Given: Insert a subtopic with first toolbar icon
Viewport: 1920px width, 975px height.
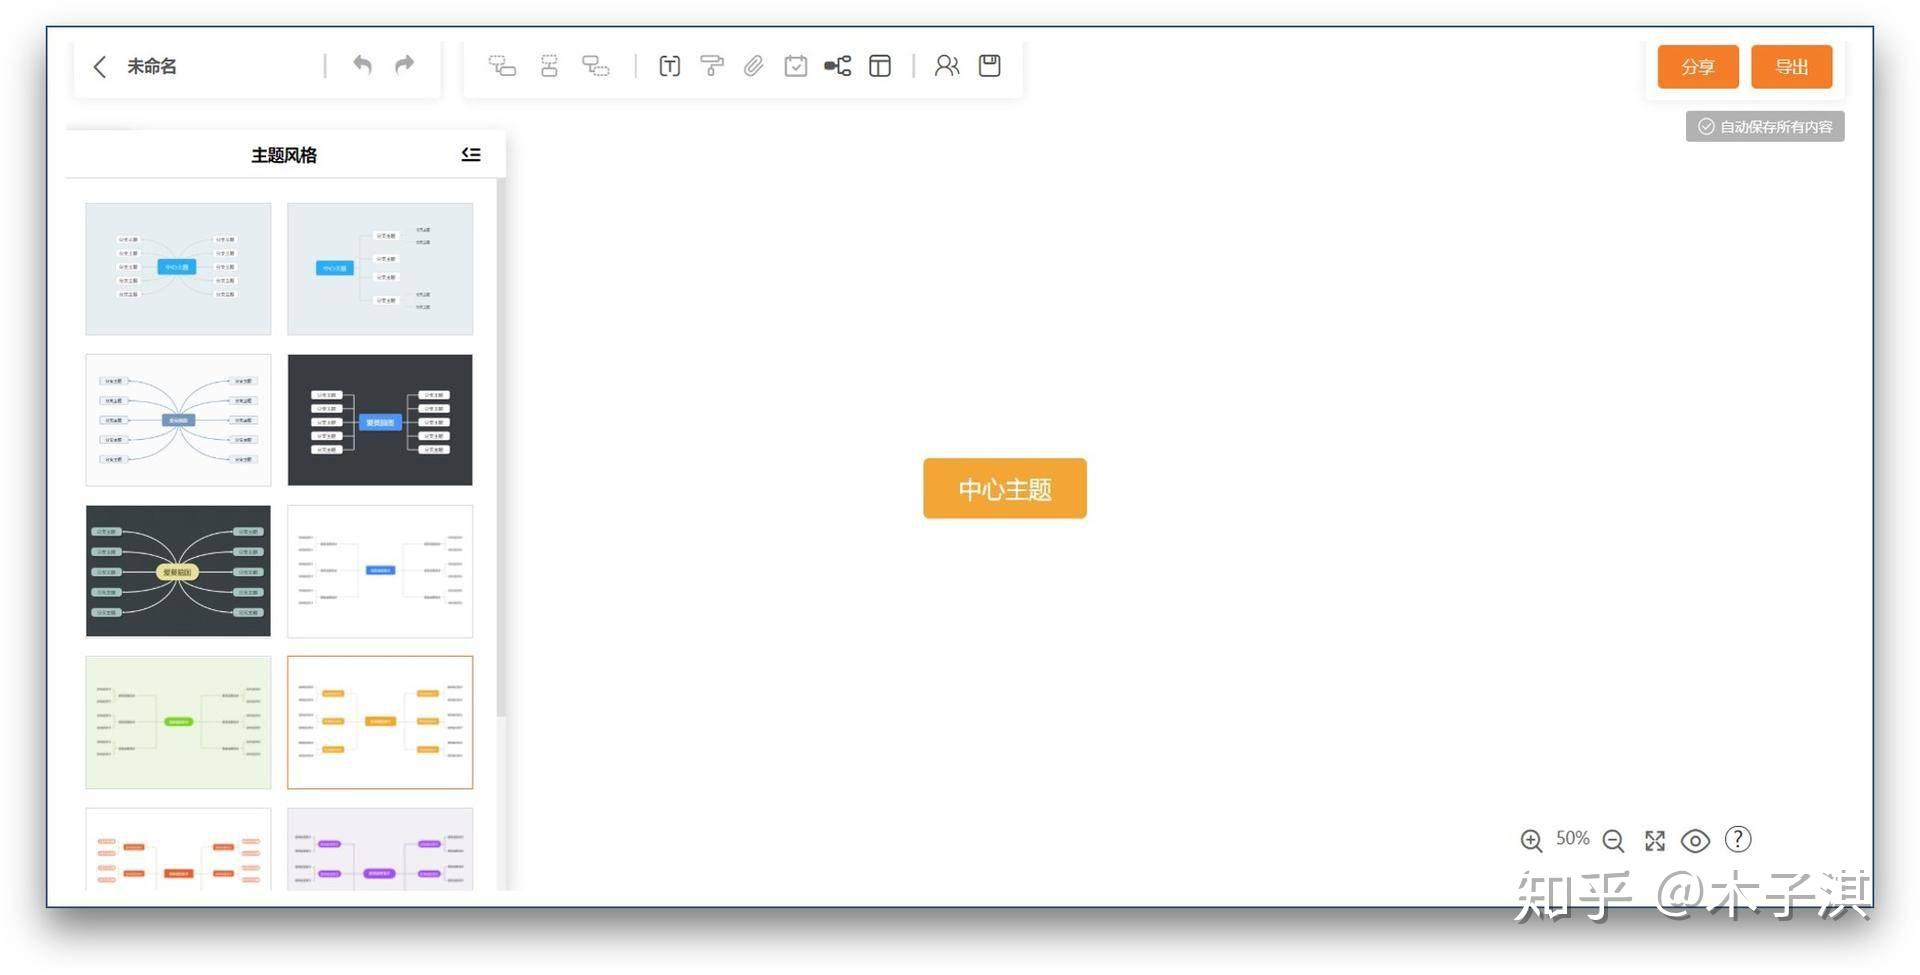Looking at the screenshot, I should click(x=502, y=66).
